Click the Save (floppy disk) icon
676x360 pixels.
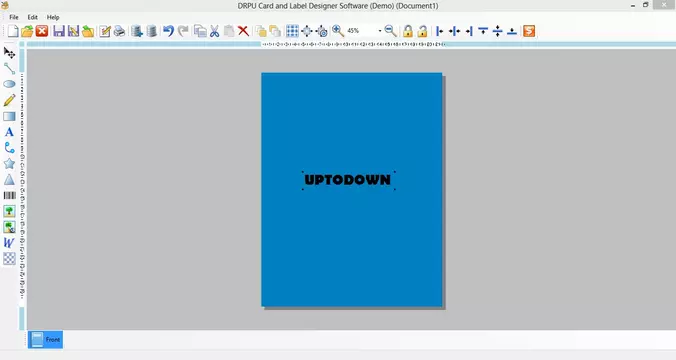click(x=59, y=31)
